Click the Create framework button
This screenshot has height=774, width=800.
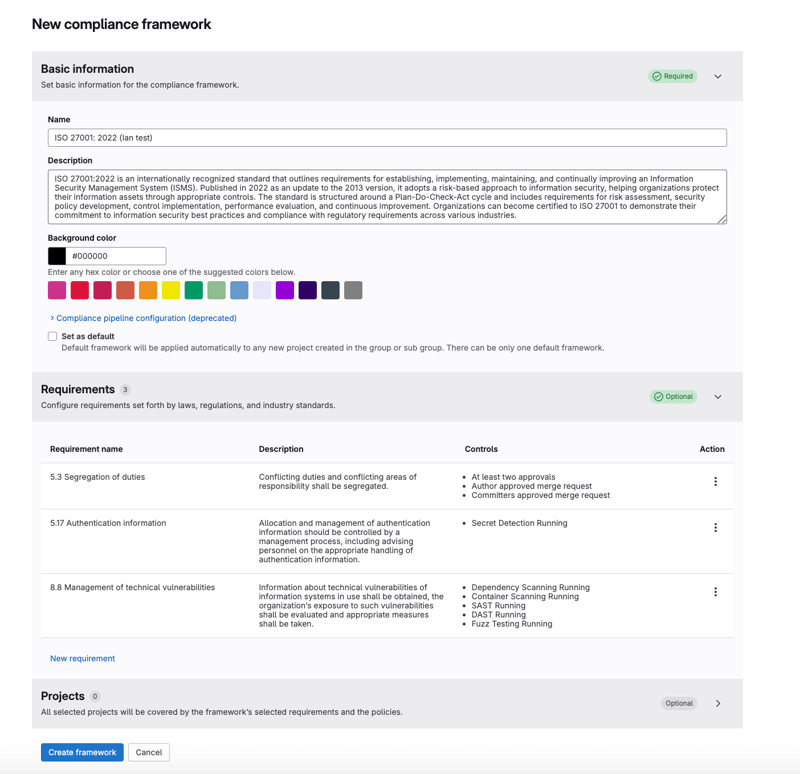[x=82, y=752]
